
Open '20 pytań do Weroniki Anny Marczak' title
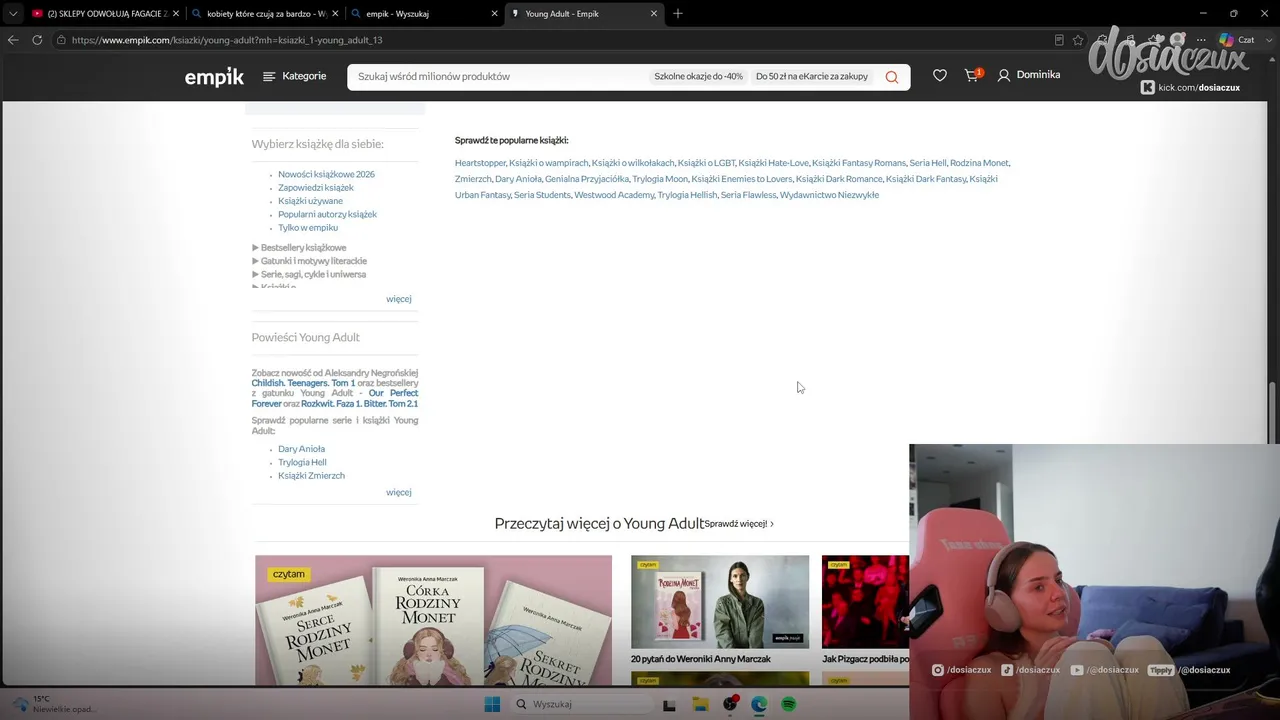[701, 660]
